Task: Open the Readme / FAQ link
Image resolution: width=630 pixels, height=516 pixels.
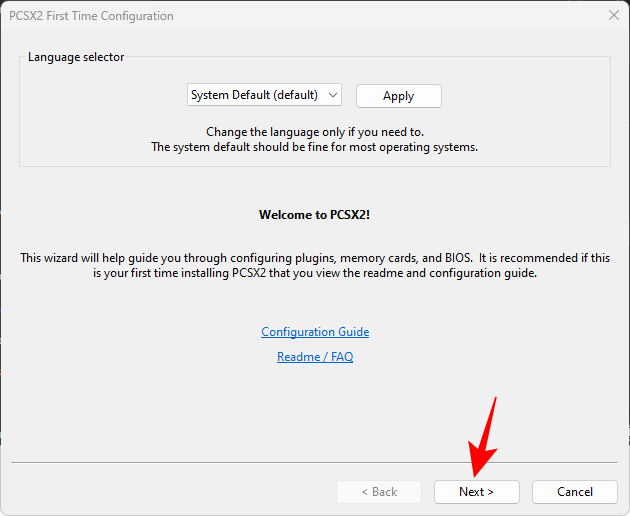Action: 315,357
